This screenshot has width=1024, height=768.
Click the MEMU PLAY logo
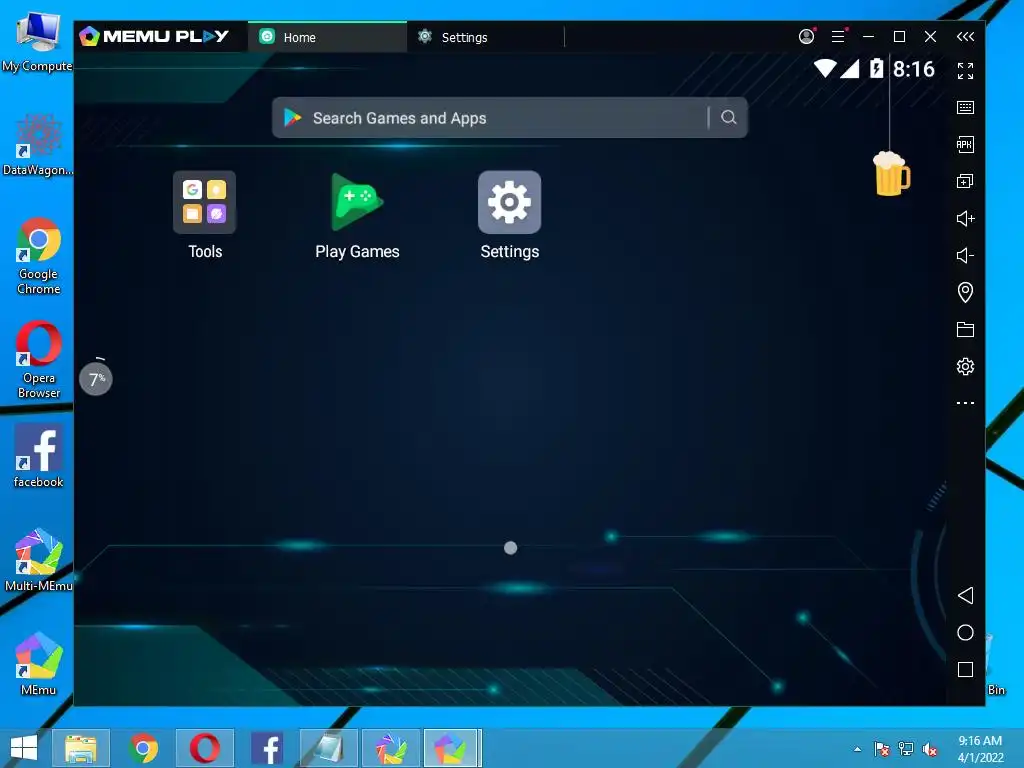[154, 36]
